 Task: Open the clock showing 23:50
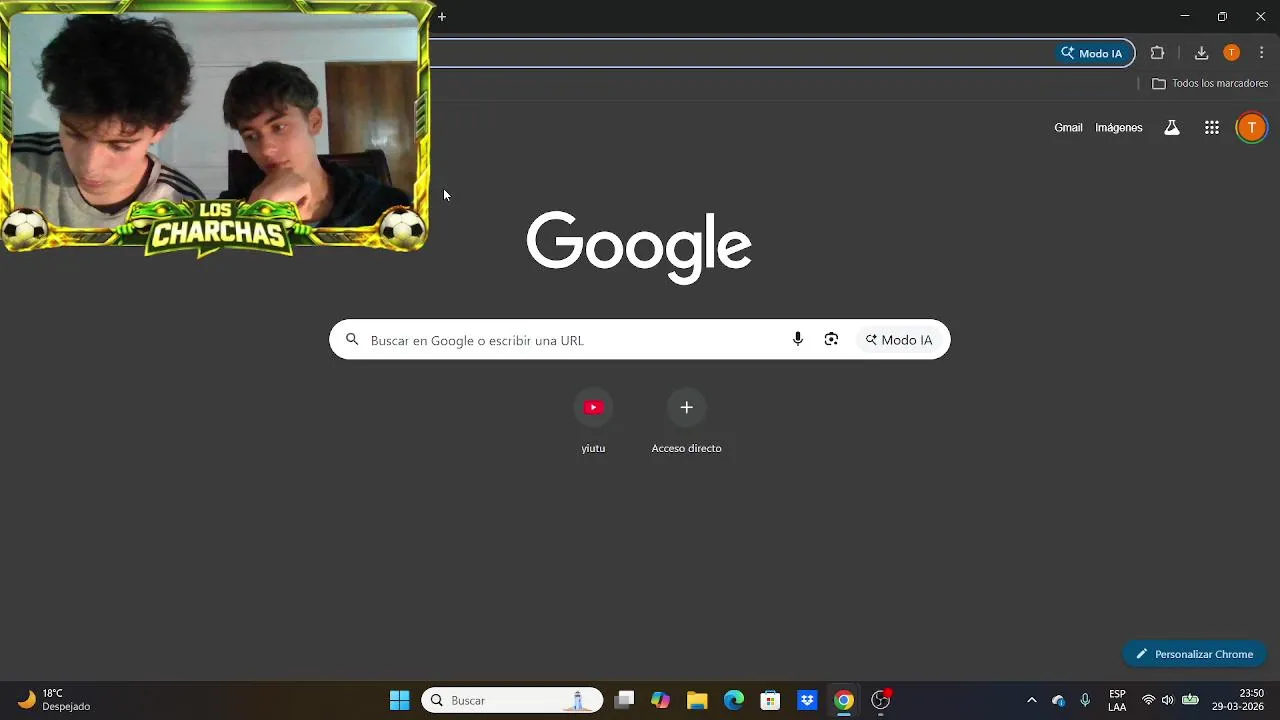coord(1238,700)
